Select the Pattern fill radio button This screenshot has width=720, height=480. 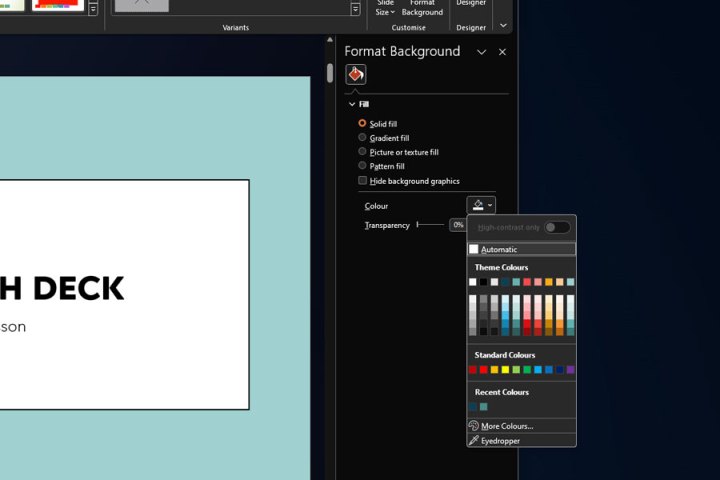point(363,166)
